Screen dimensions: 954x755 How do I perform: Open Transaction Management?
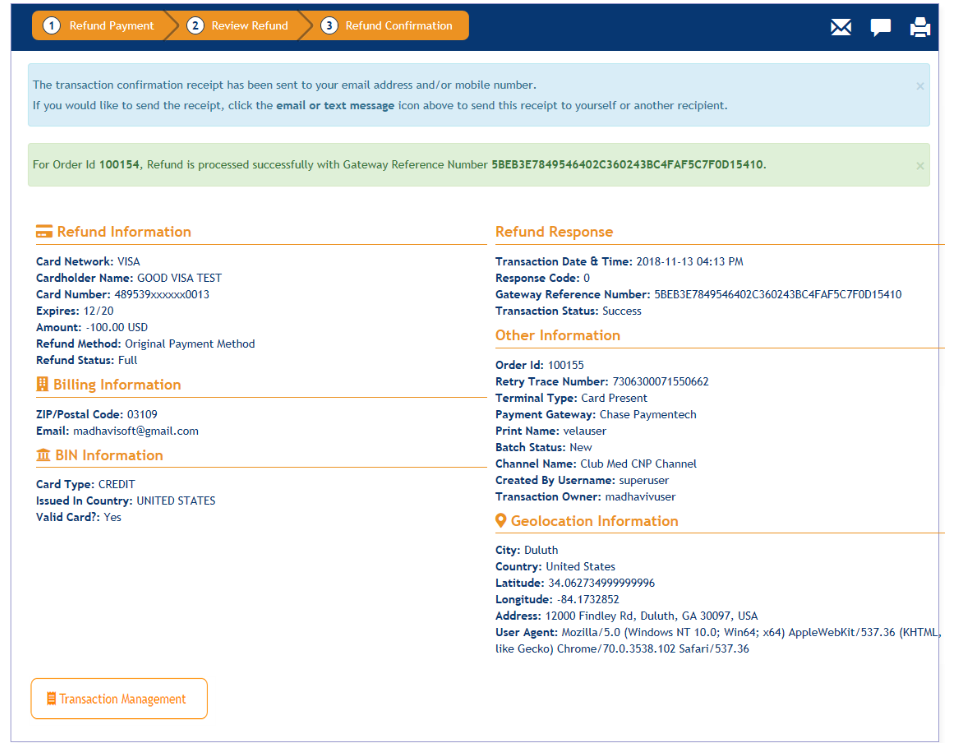pos(119,699)
